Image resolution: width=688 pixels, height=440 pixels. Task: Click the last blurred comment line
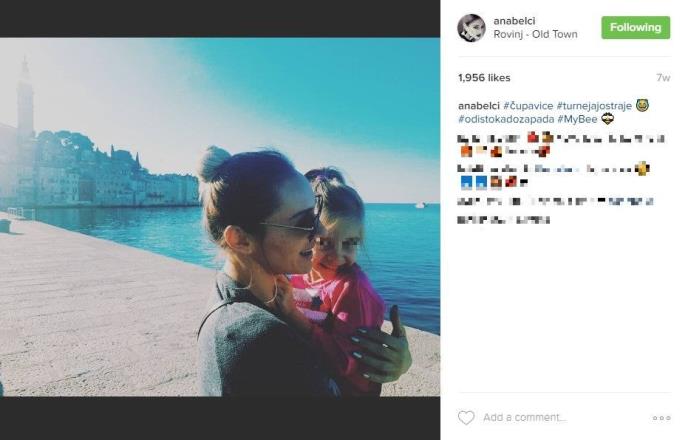click(x=503, y=219)
